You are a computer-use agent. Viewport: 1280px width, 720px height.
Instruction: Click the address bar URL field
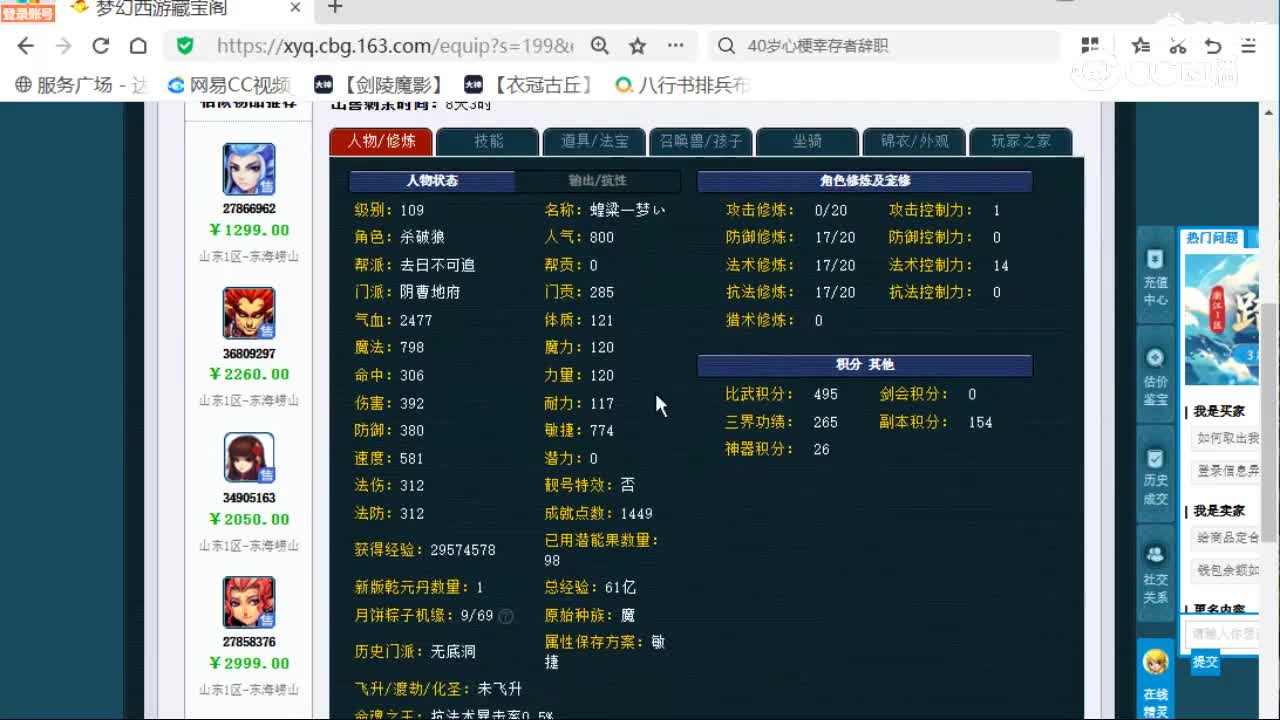click(395, 46)
